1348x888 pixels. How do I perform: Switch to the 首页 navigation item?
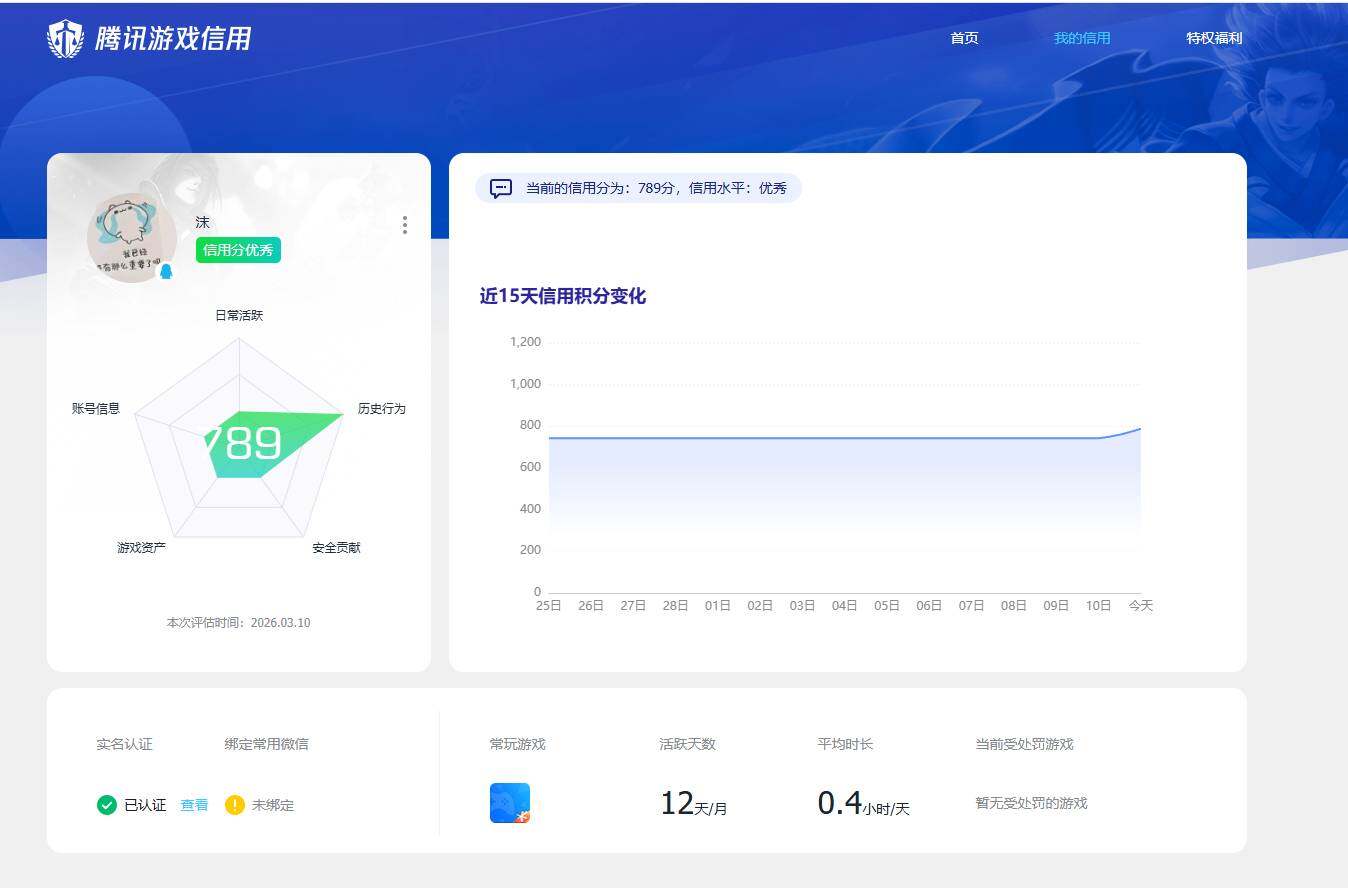963,39
